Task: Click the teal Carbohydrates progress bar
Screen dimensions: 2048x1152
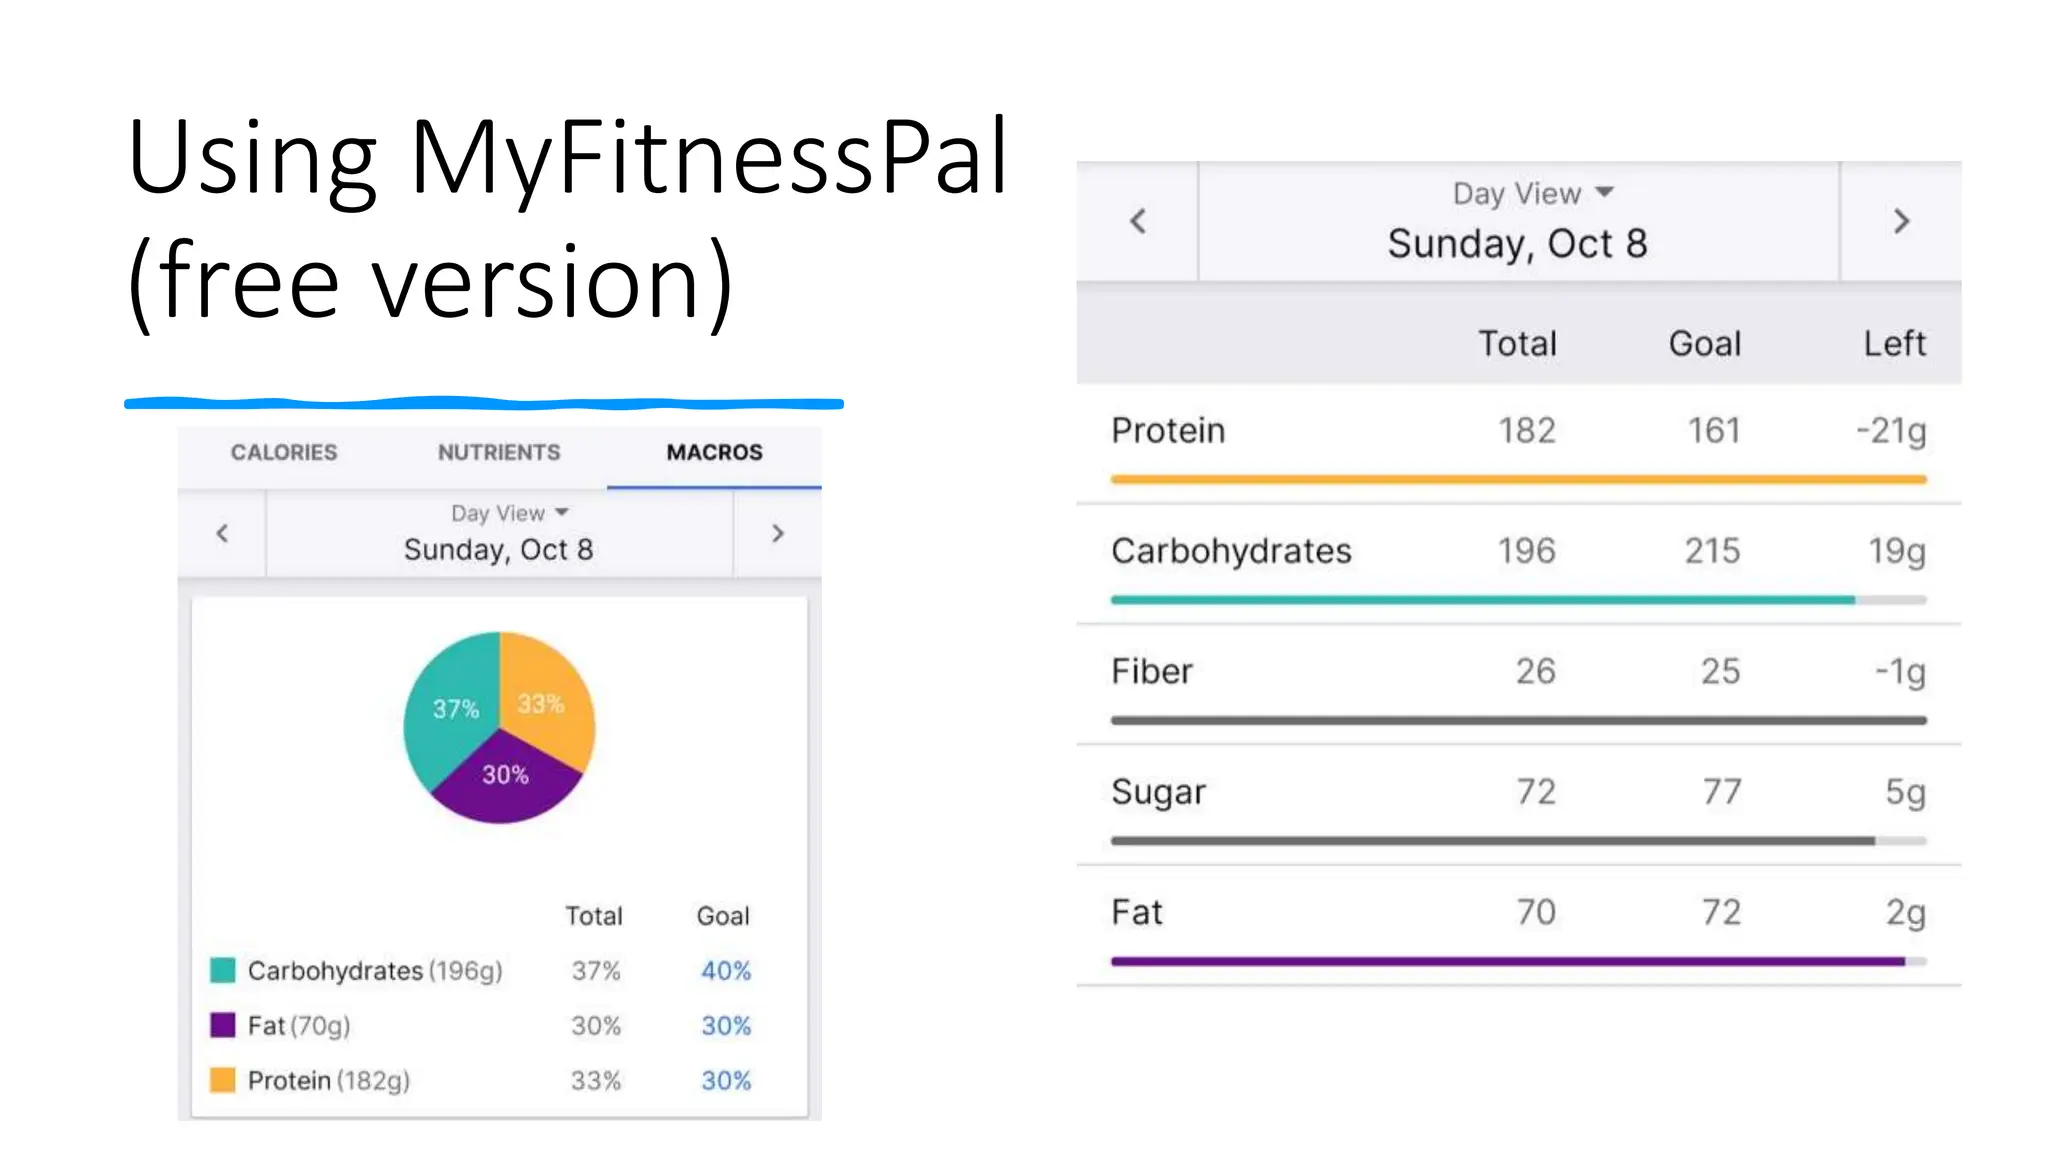Action: pos(1482,600)
